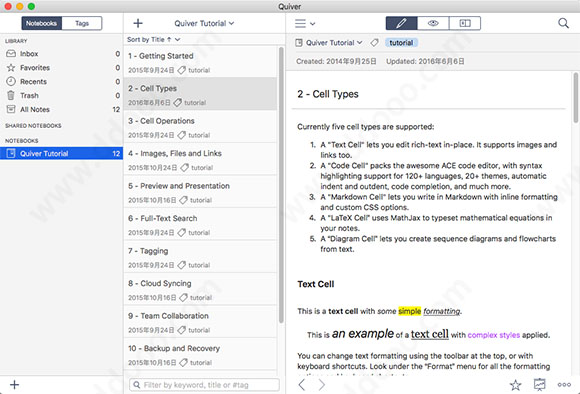
Task: Open more options ellipsis menu
Action: coord(564,385)
